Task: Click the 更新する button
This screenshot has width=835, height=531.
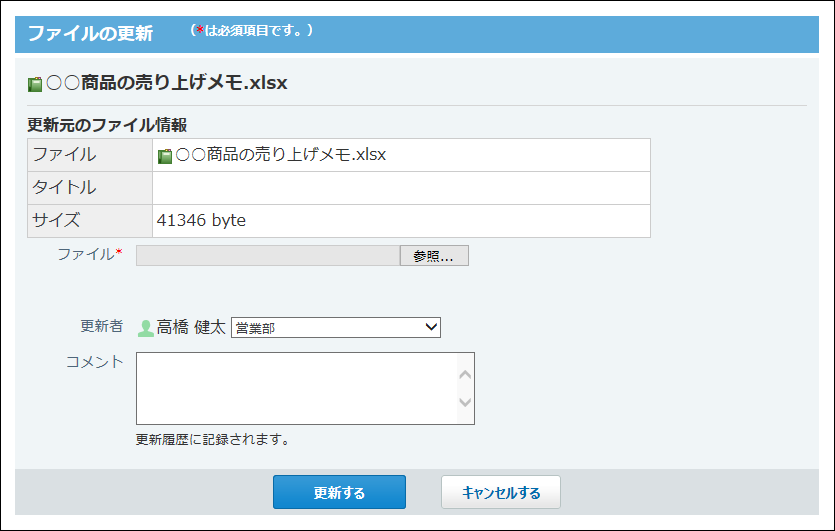Action: [x=339, y=492]
